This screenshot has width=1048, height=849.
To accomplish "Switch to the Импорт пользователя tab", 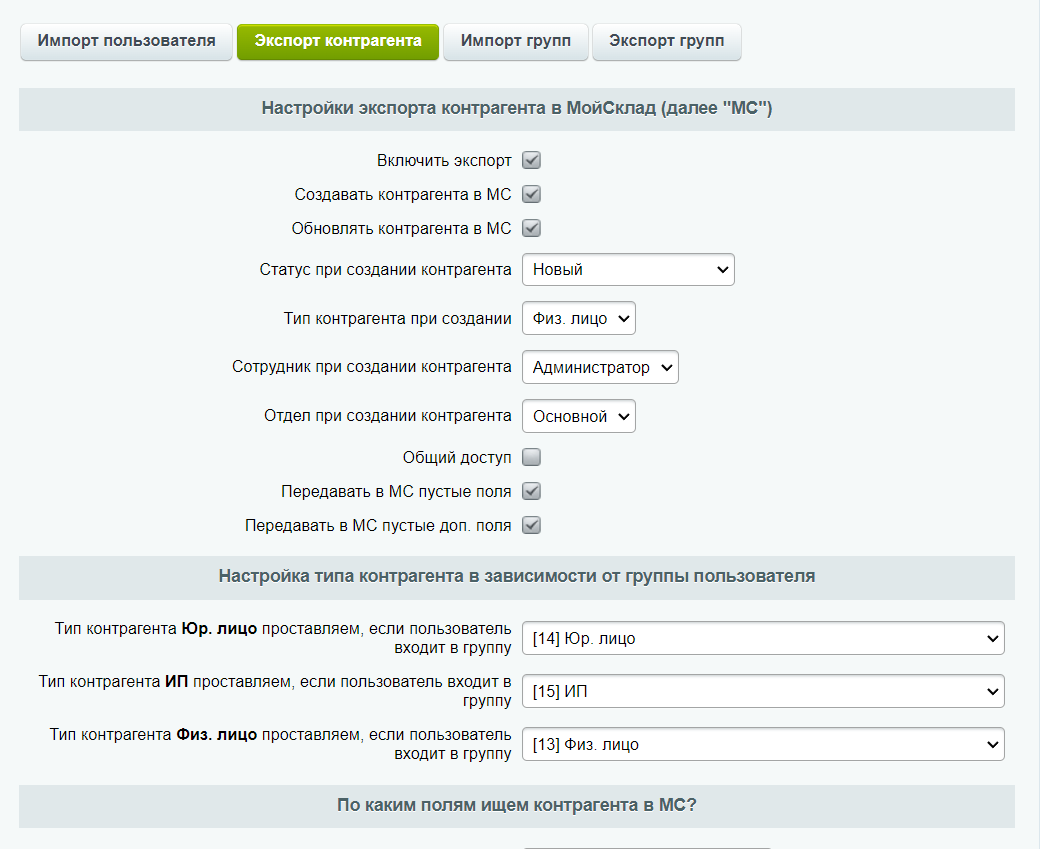I will point(126,41).
